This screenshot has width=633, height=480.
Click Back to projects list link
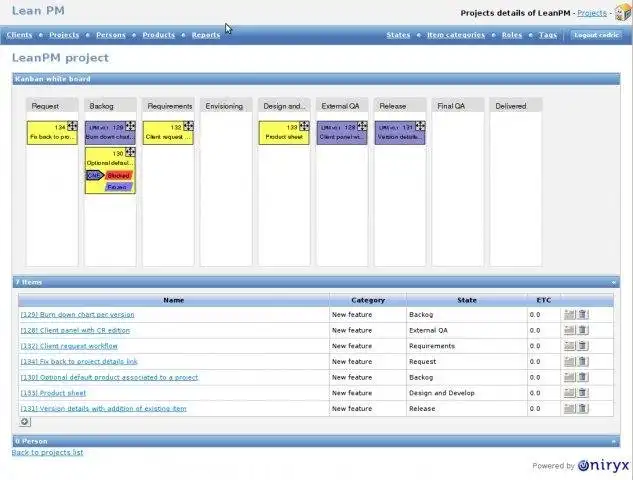point(47,453)
